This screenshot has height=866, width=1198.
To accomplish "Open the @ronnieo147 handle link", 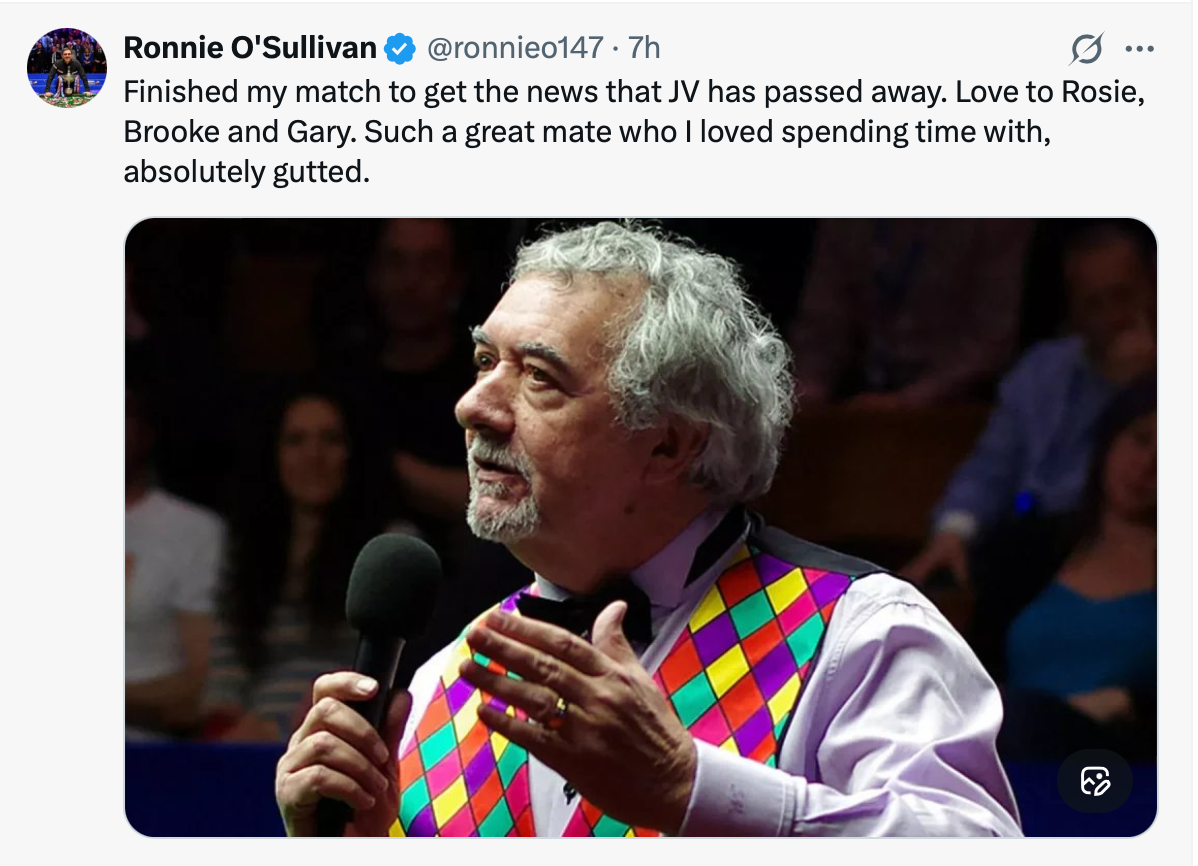I will [515, 48].
